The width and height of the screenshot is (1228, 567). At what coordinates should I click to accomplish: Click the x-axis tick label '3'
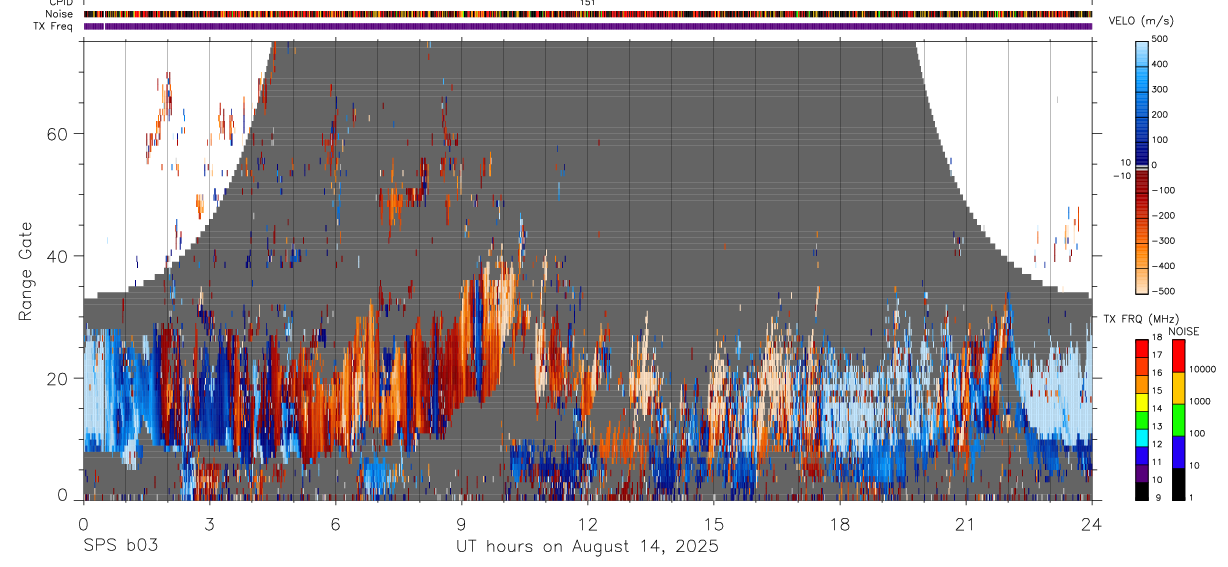click(209, 524)
